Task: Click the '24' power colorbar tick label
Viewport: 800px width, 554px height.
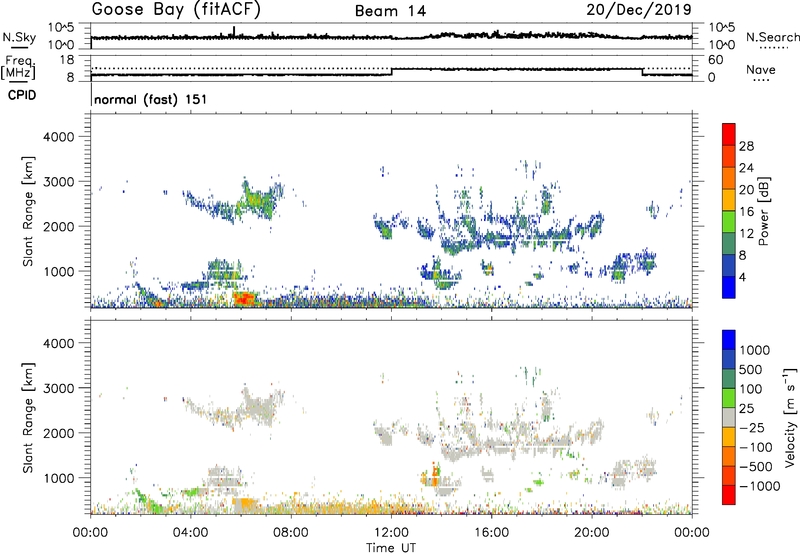Action: pyautogui.click(x=746, y=168)
